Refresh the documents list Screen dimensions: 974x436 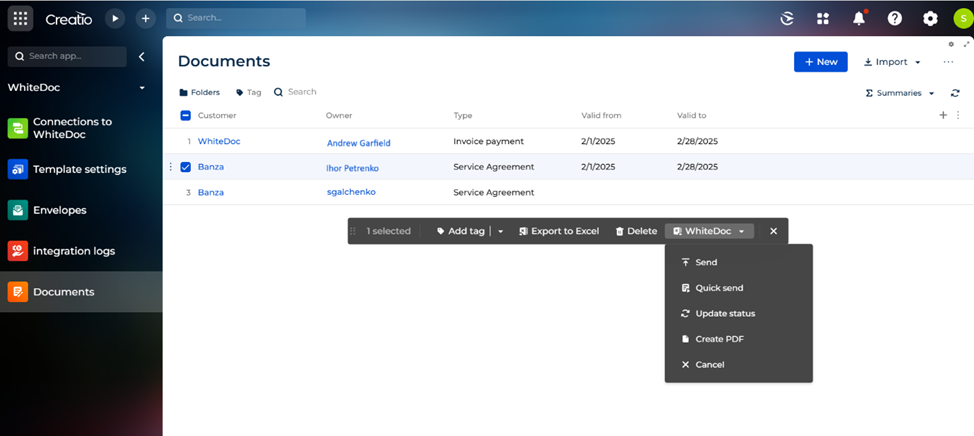click(x=955, y=93)
